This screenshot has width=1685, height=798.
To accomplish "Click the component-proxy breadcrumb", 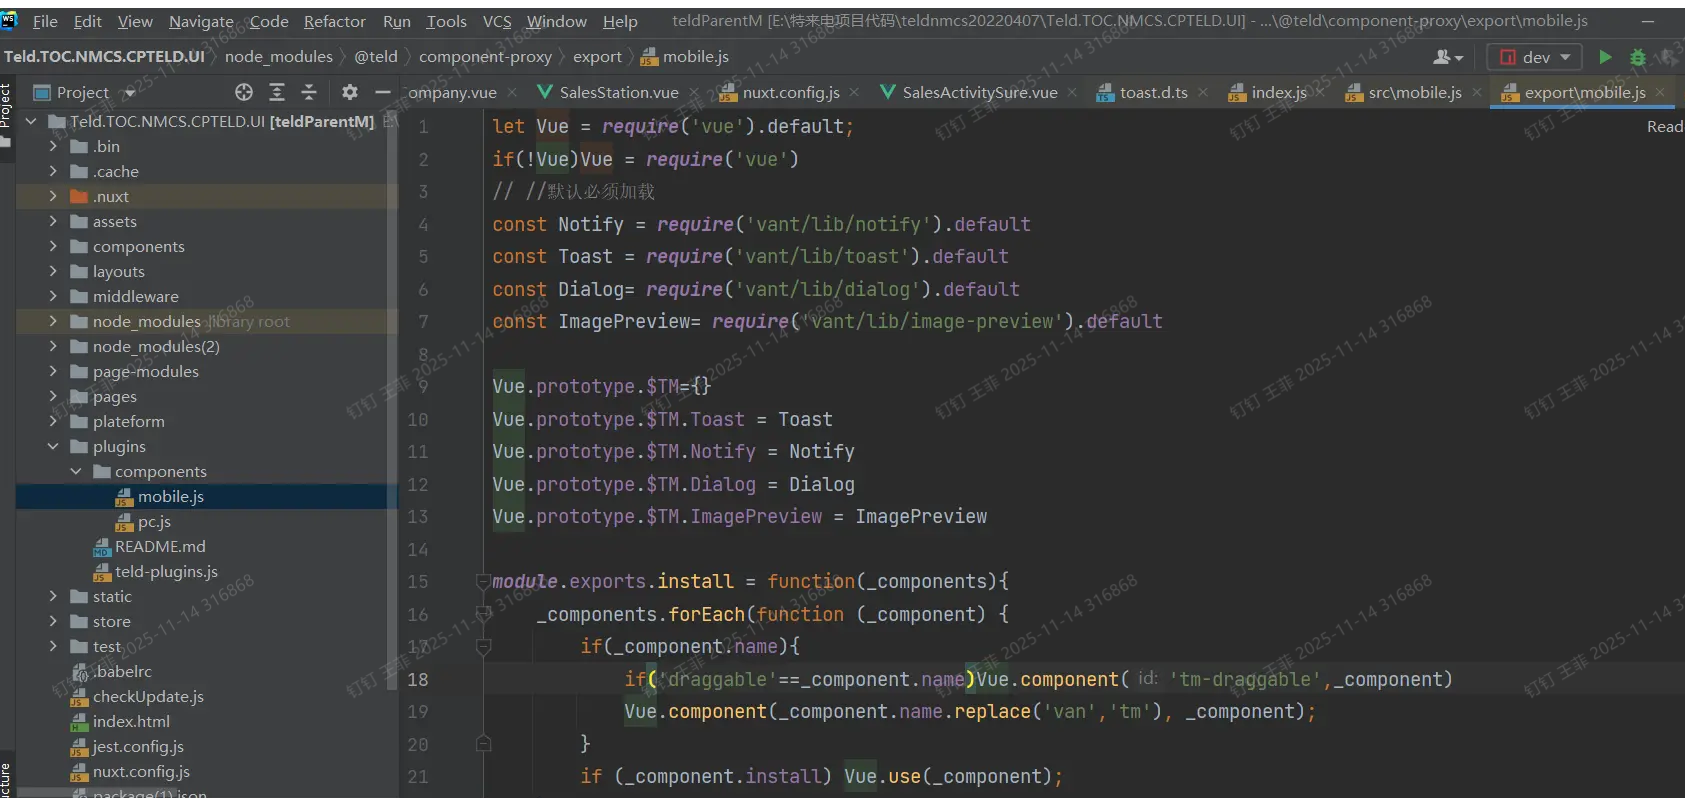I will coord(485,57).
